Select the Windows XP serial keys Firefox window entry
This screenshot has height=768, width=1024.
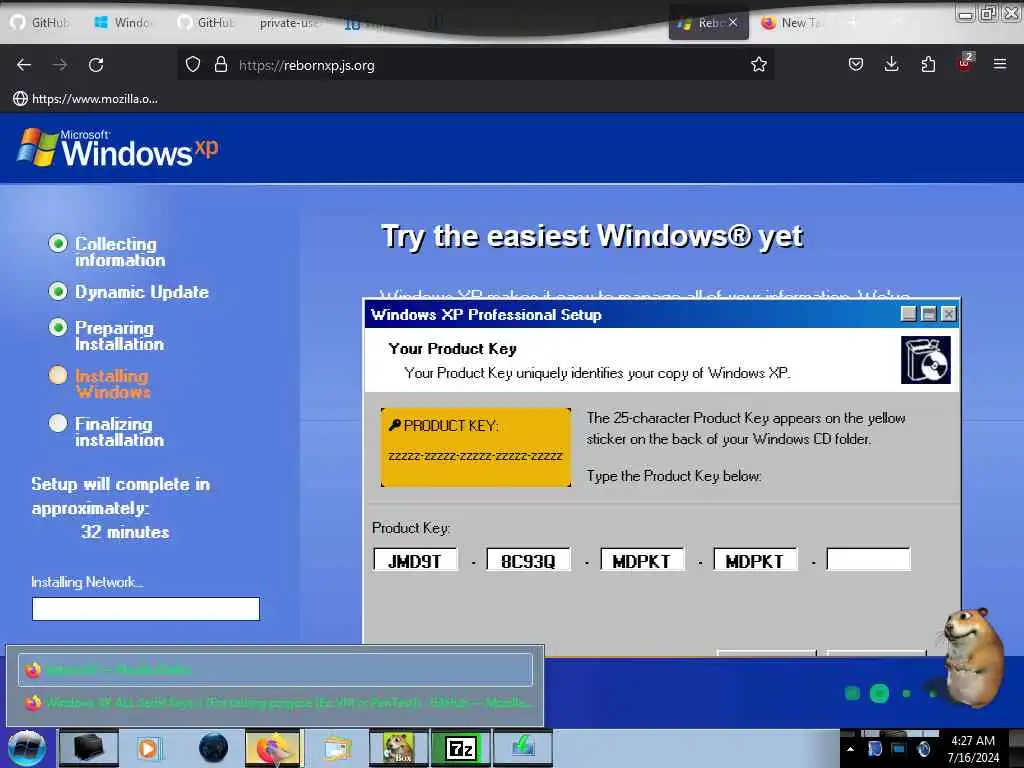(276, 703)
